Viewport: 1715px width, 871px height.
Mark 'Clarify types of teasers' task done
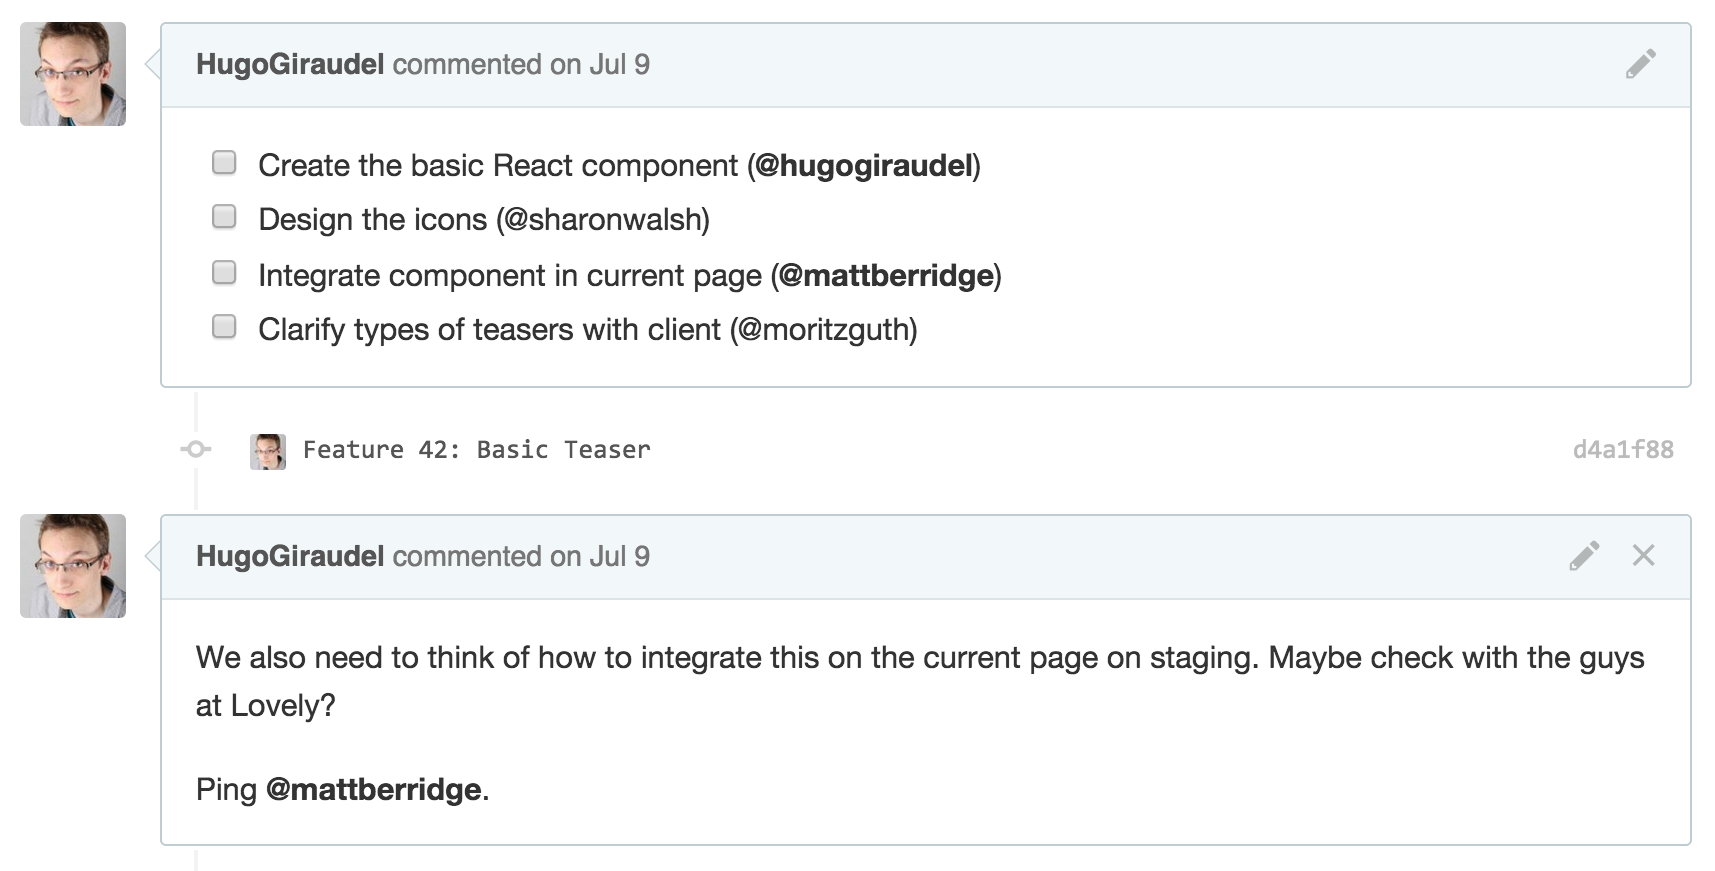tap(224, 327)
